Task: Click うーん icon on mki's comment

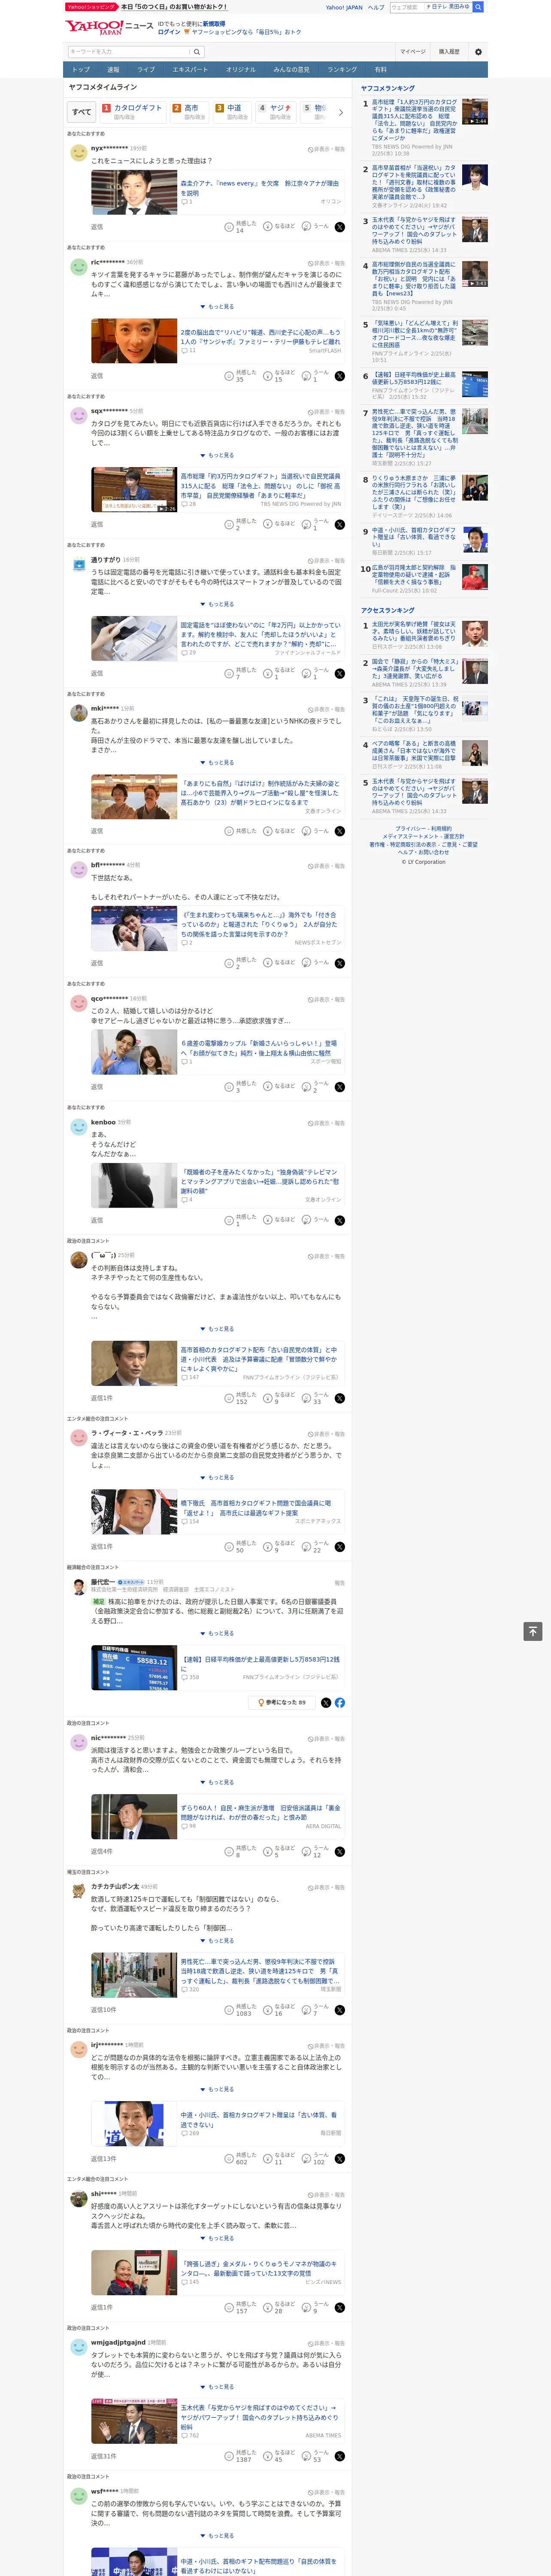Action: pos(307,831)
